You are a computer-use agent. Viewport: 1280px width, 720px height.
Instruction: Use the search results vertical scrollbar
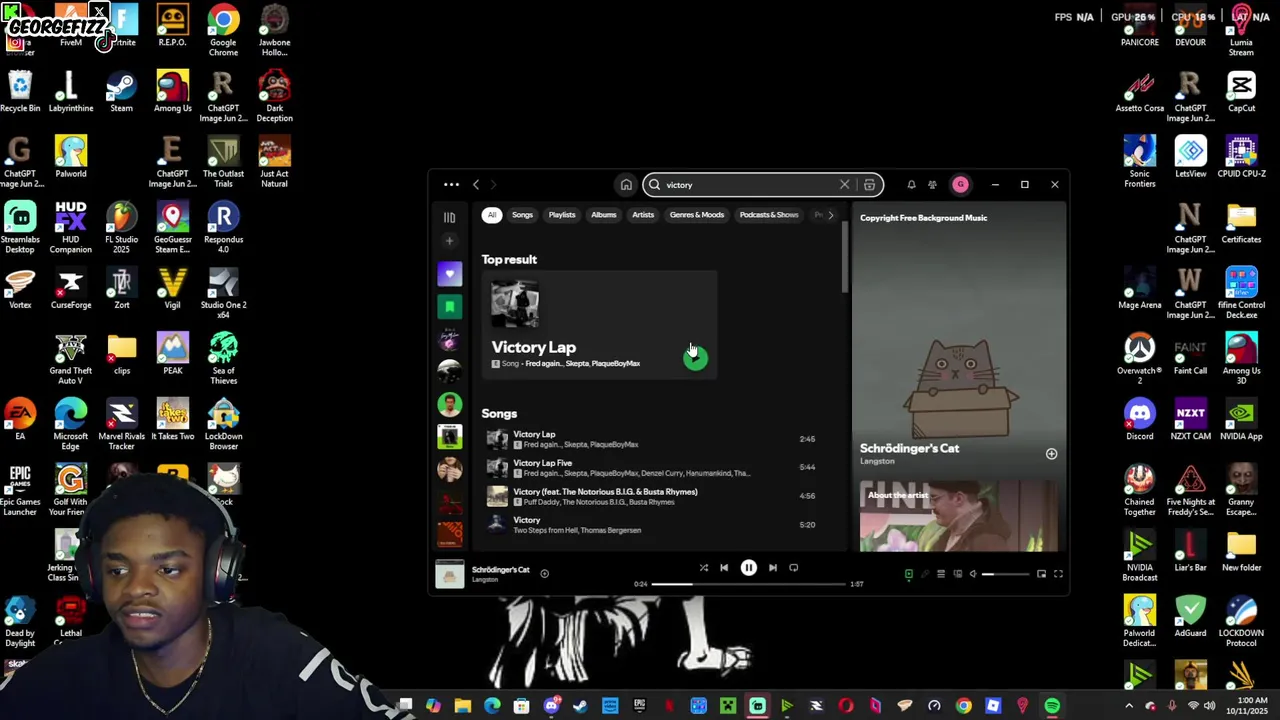point(846,255)
